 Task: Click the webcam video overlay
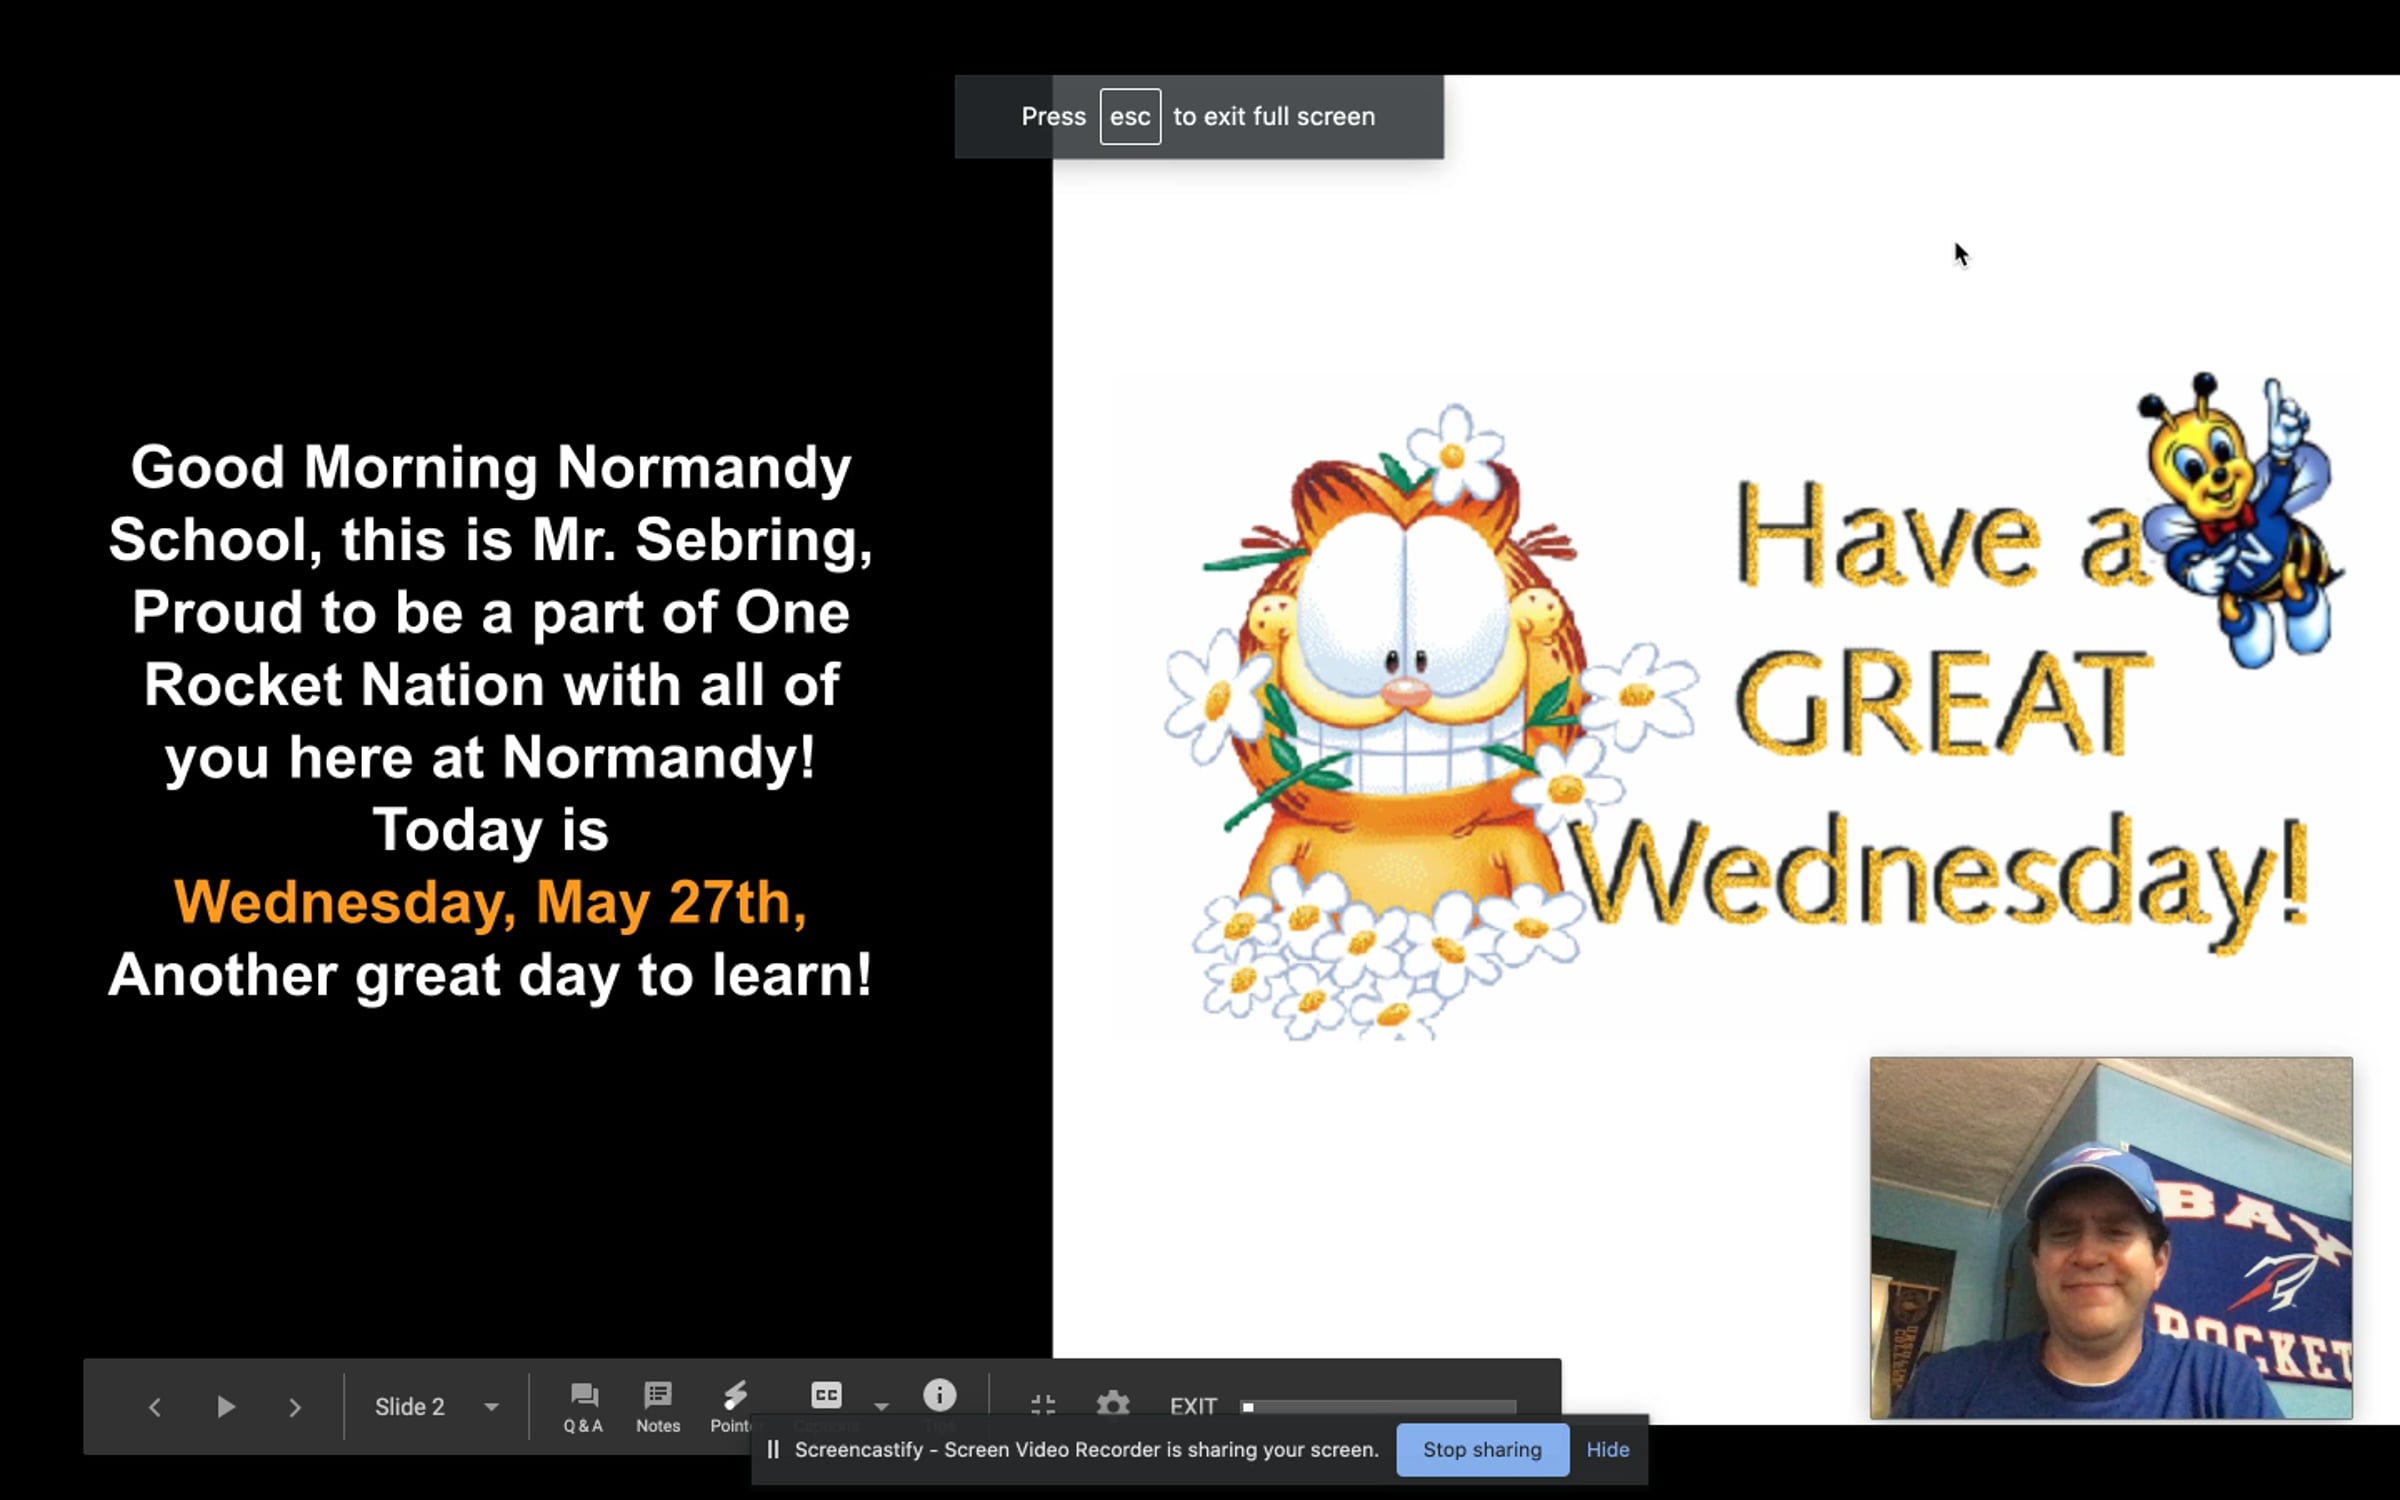pos(2111,1238)
